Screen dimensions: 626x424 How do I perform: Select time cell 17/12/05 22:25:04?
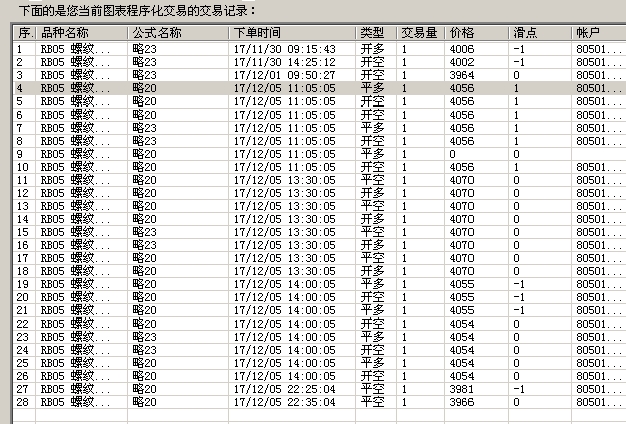285,389
